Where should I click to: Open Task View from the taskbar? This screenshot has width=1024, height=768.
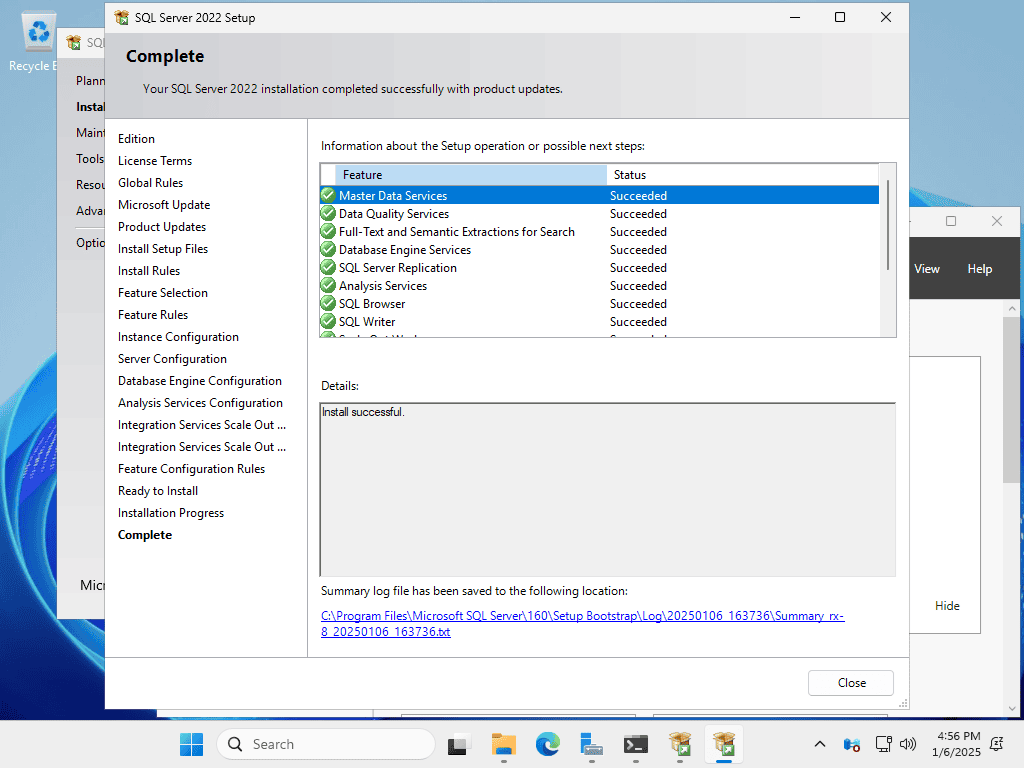coord(458,744)
